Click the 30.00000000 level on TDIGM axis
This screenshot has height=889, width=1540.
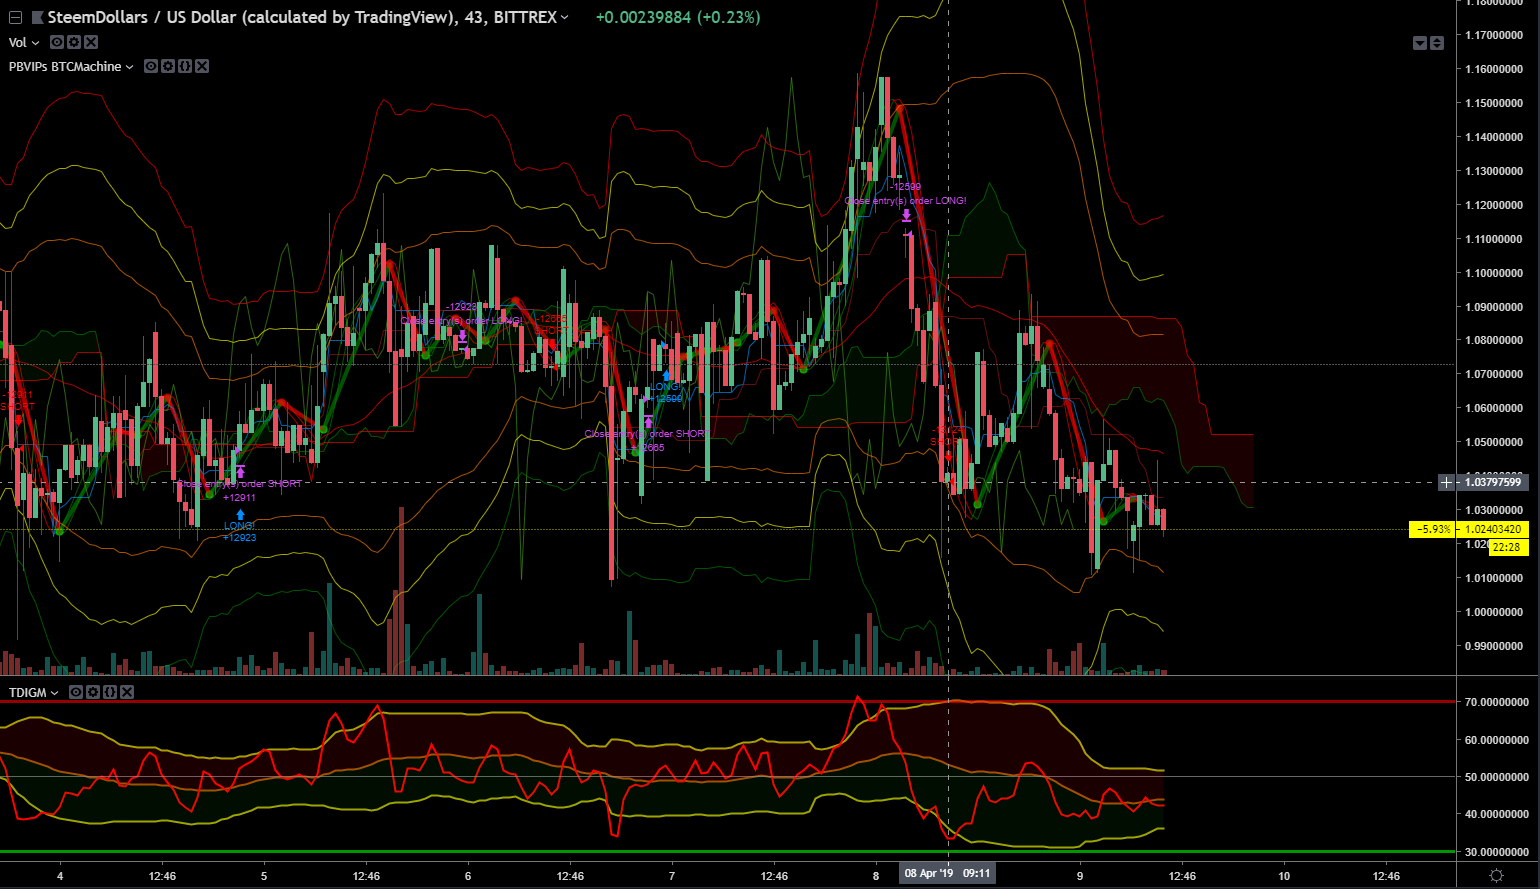(x=1496, y=852)
